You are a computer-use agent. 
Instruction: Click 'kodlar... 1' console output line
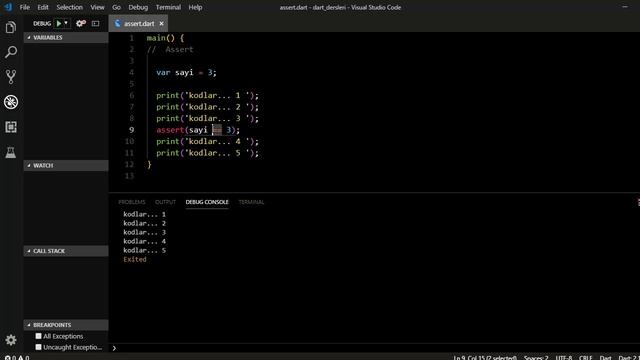(x=144, y=214)
